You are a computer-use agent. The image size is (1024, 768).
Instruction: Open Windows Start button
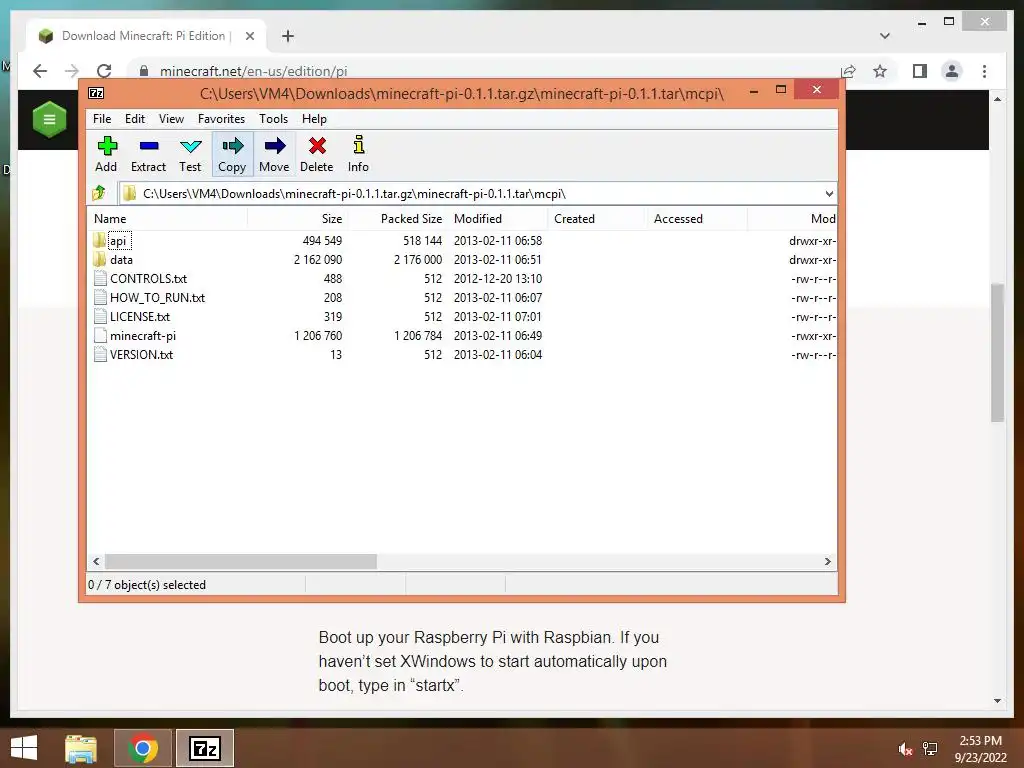(x=24, y=748)
